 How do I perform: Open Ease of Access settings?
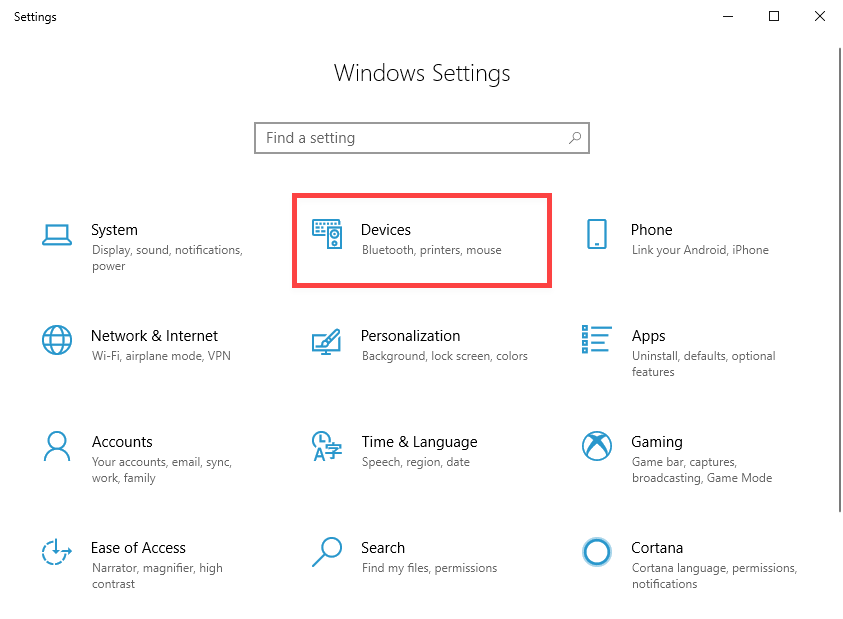(138, 548)
